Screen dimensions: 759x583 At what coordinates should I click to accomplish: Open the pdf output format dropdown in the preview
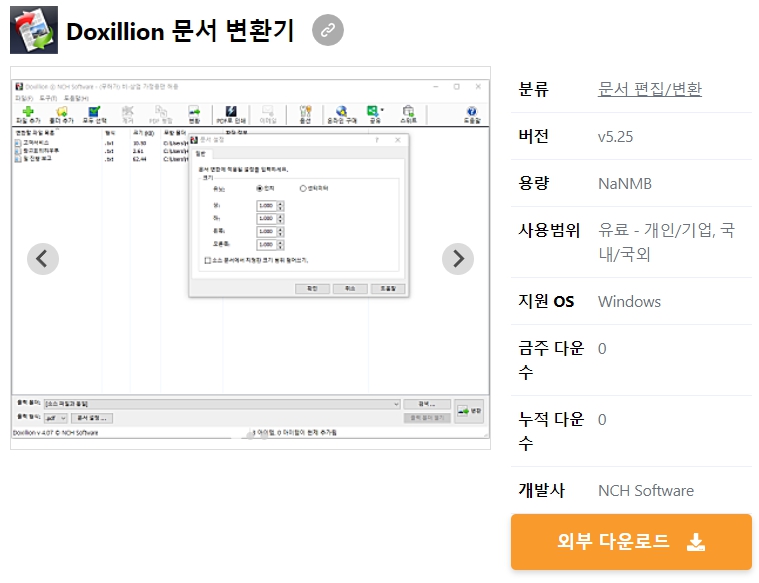pyautogui.click(x=56, y=418)
